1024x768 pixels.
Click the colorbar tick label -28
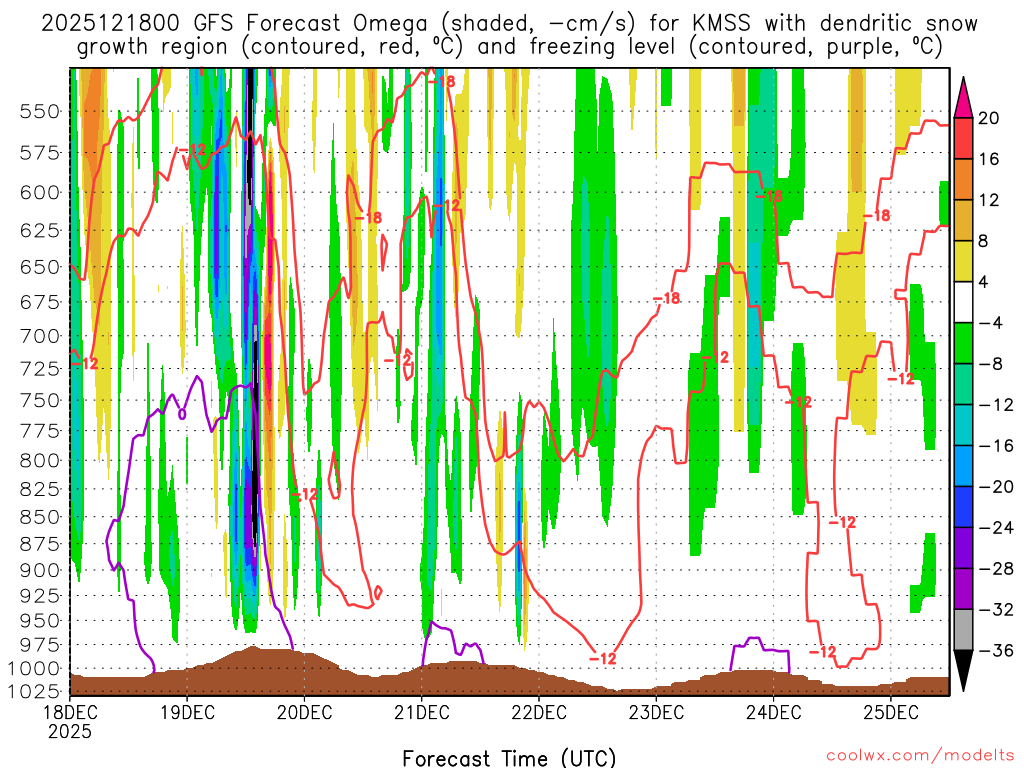tap(996, 569)
